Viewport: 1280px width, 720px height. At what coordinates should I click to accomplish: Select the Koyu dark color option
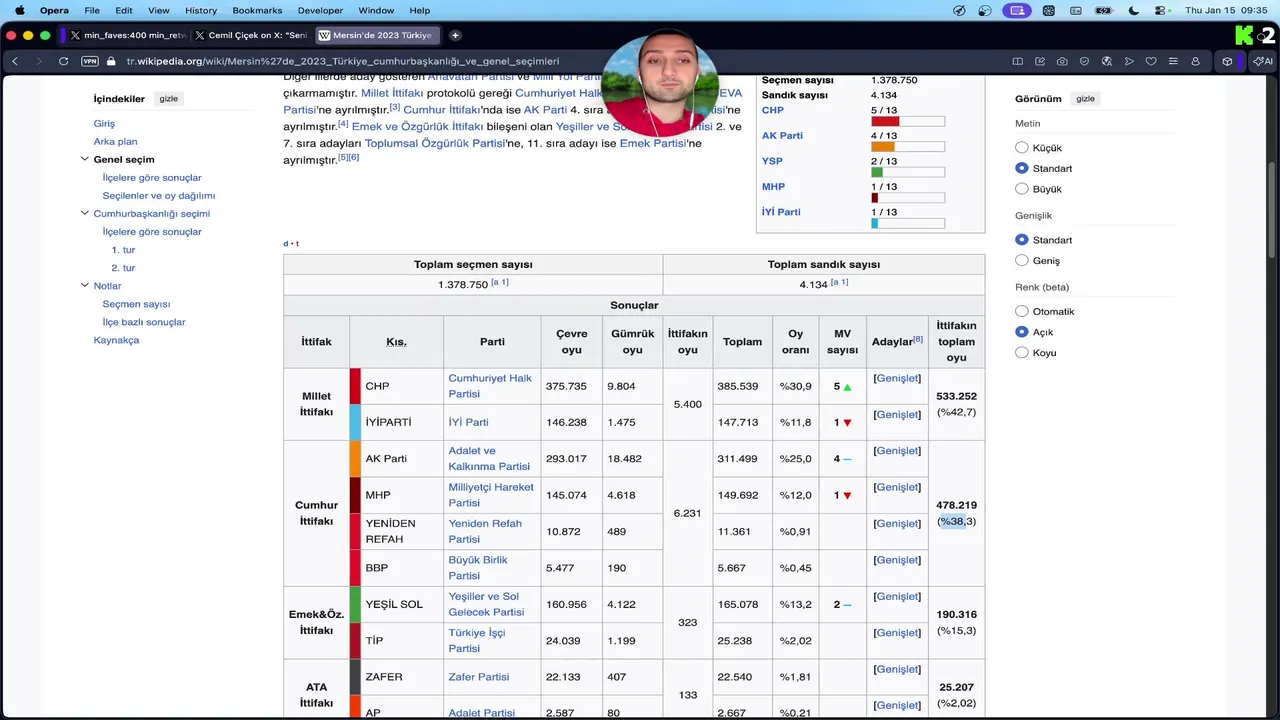(x=1022, y=352)
